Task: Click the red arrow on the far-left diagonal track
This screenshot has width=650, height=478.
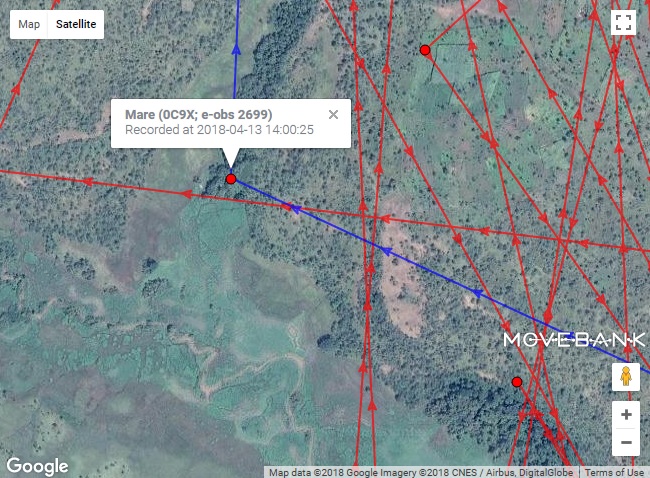Action: (x=16, y=88)
